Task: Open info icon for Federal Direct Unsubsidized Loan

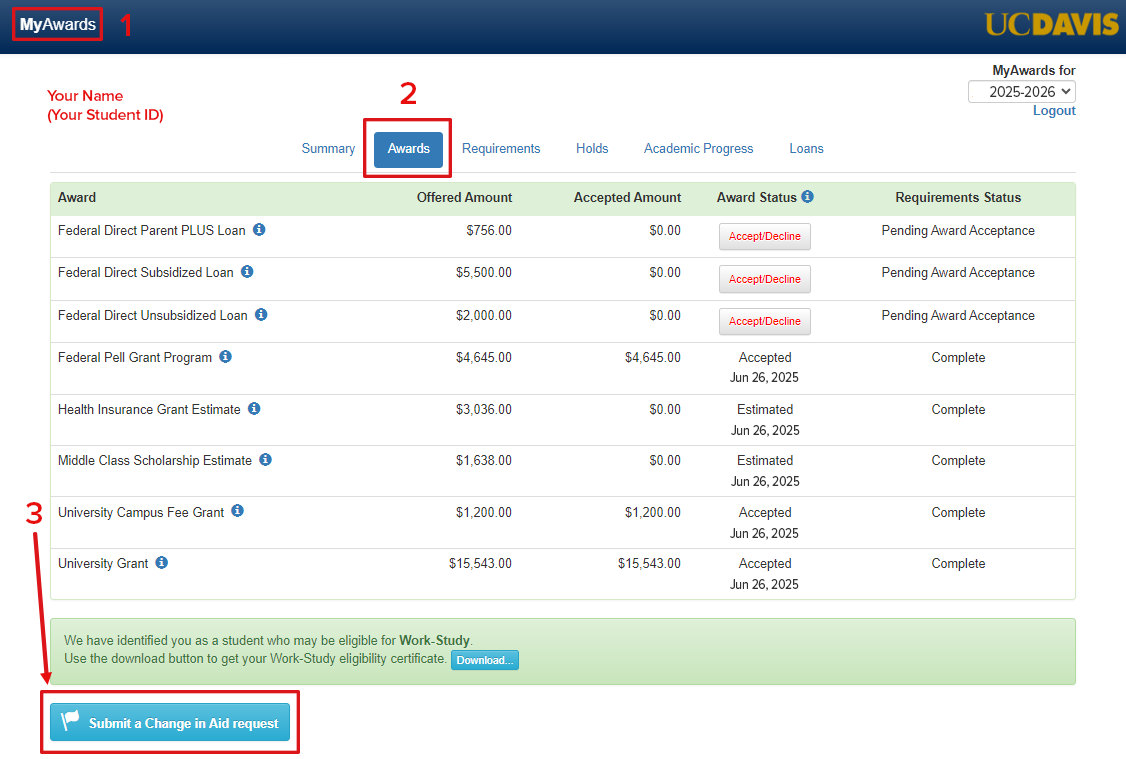Action: point(261,315)
